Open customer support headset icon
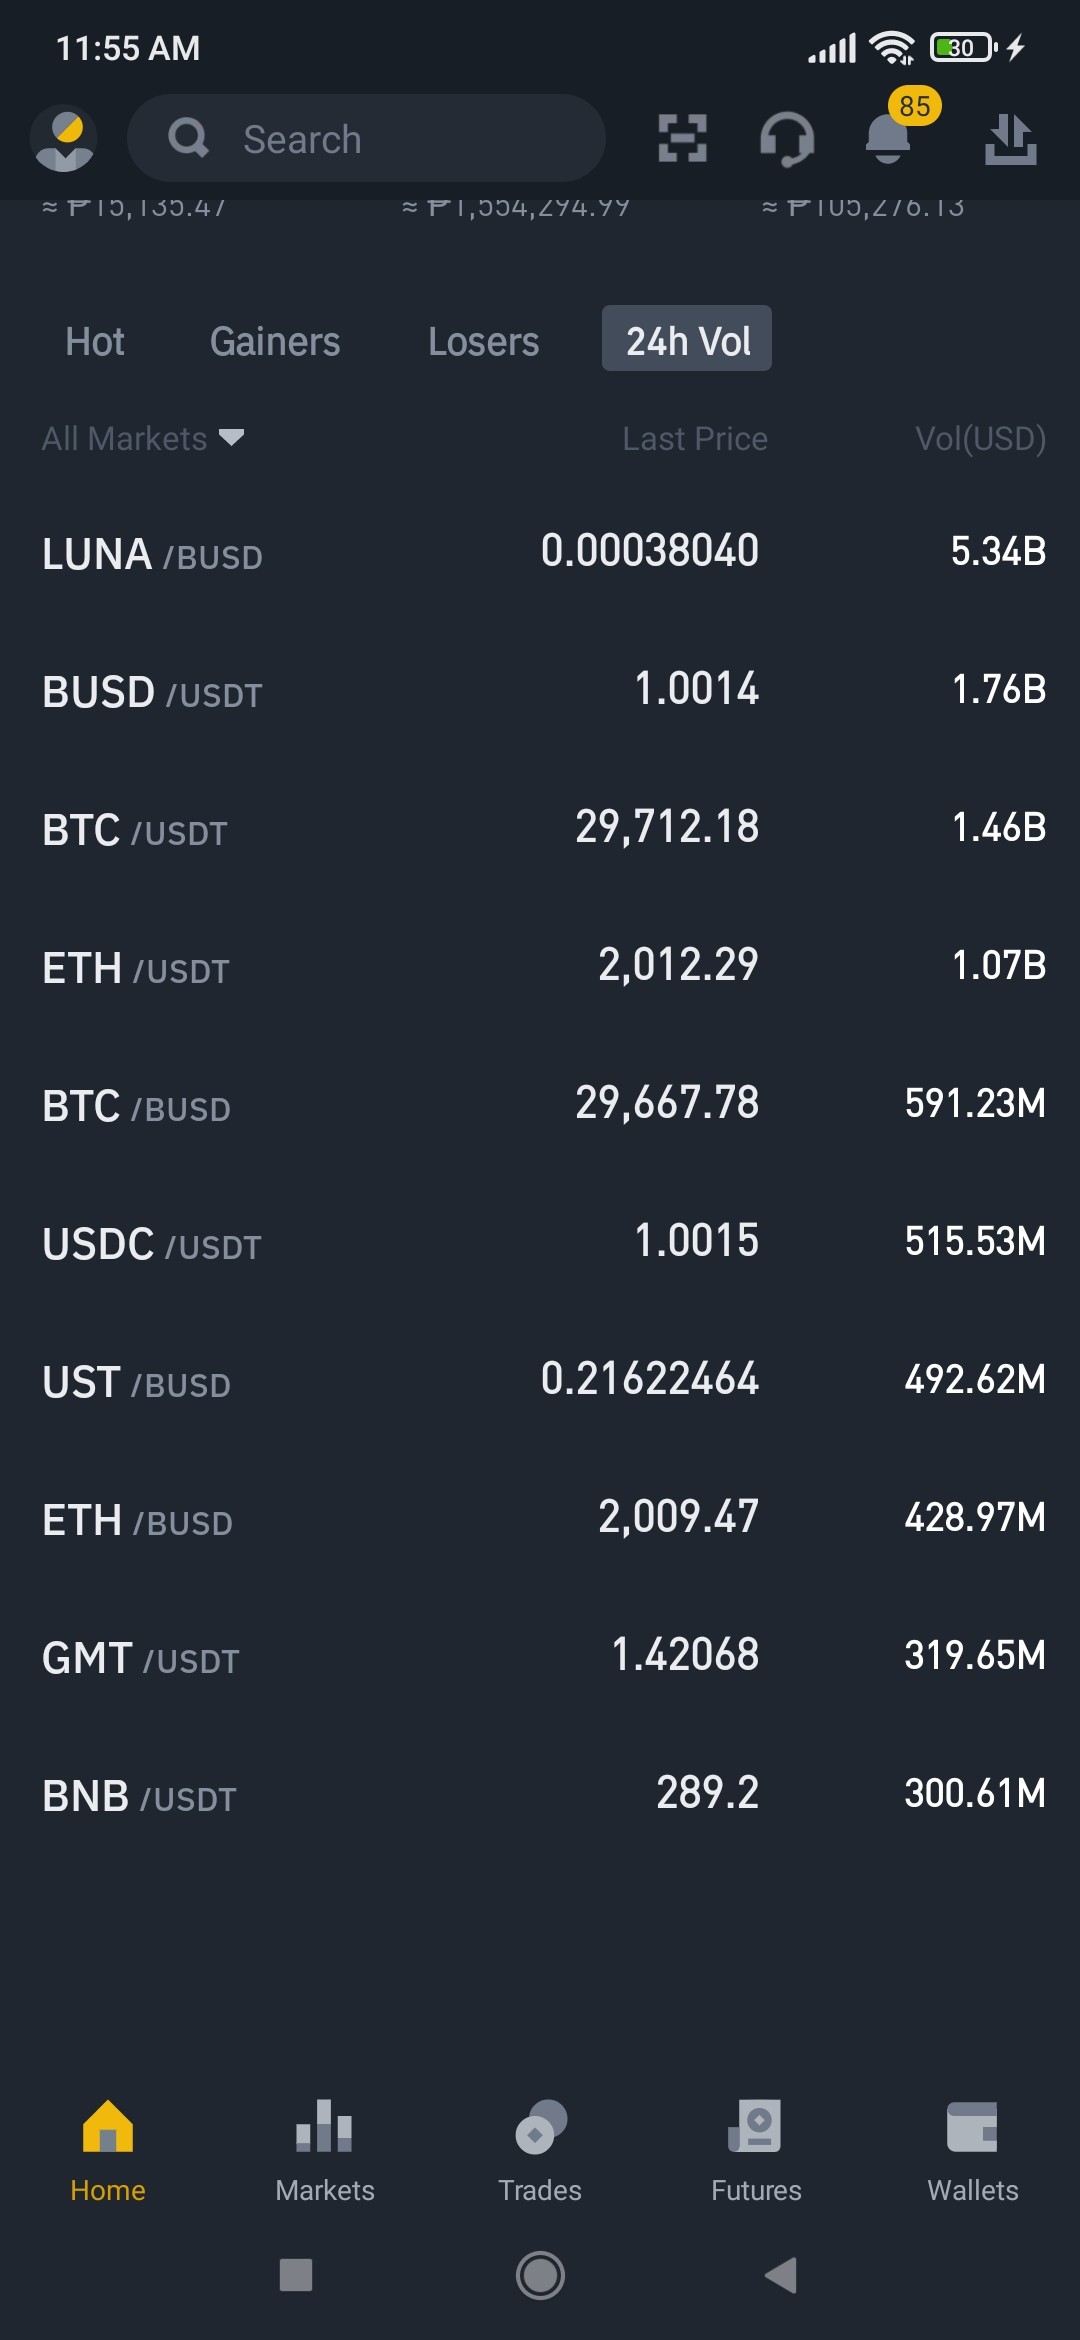This screenshot has width=1080, height=2340. click(x=787, y=139)
